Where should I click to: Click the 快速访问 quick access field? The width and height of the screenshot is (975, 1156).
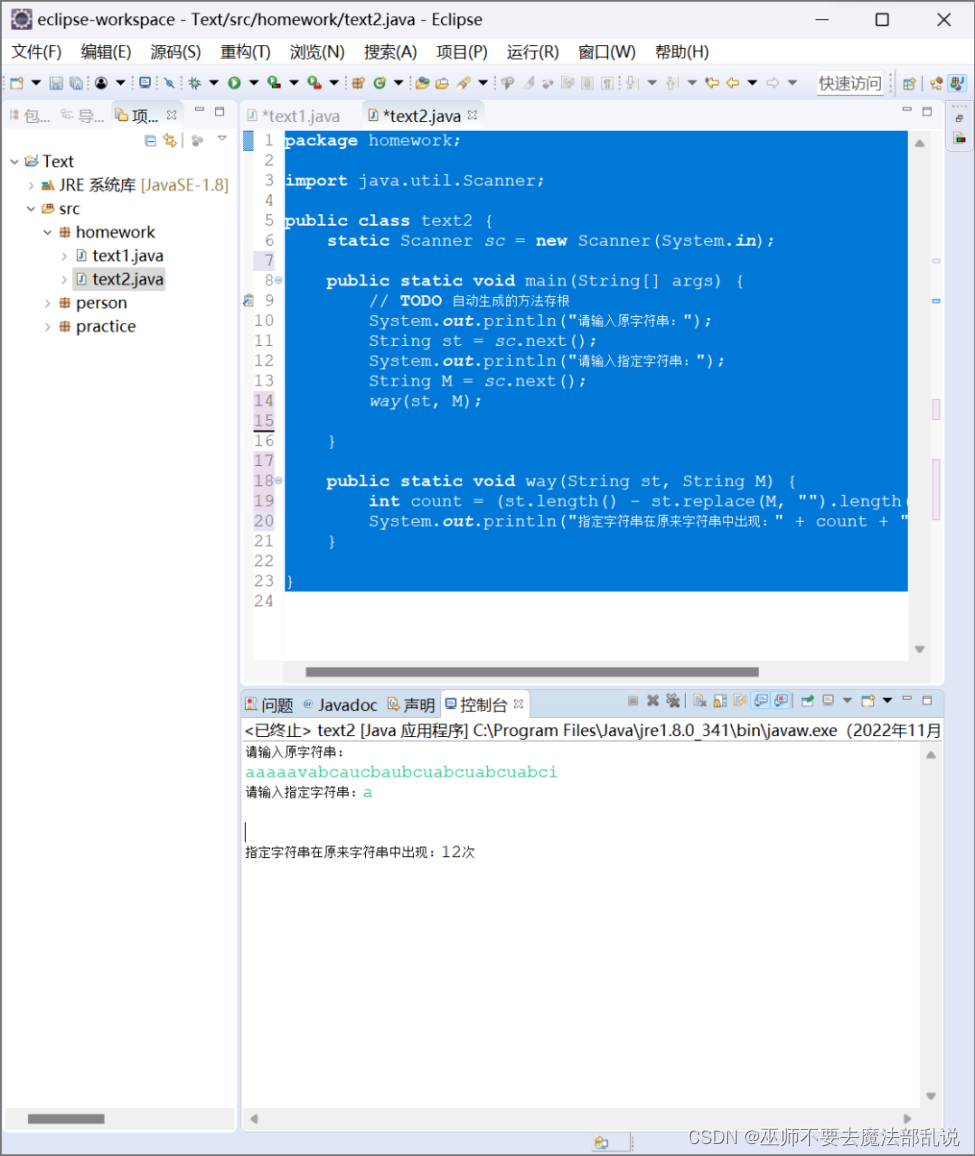click(x=850, y=83)
